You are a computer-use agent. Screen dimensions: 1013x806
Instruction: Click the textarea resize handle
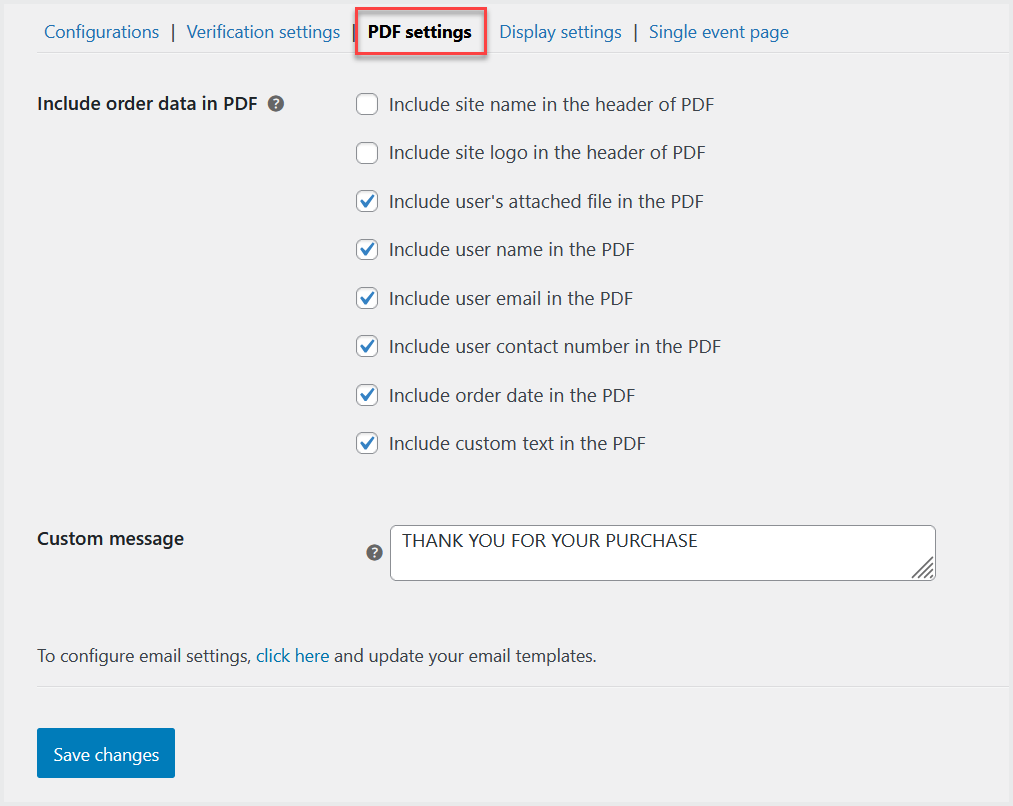click(924, 569)
